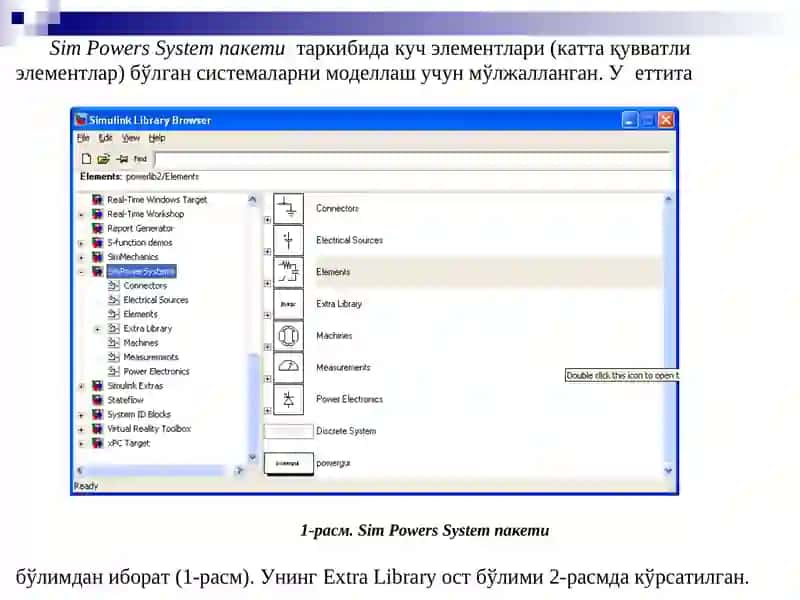Select Elements in the left tree
Screen dimensions: 800x600
tap(140, 314)
